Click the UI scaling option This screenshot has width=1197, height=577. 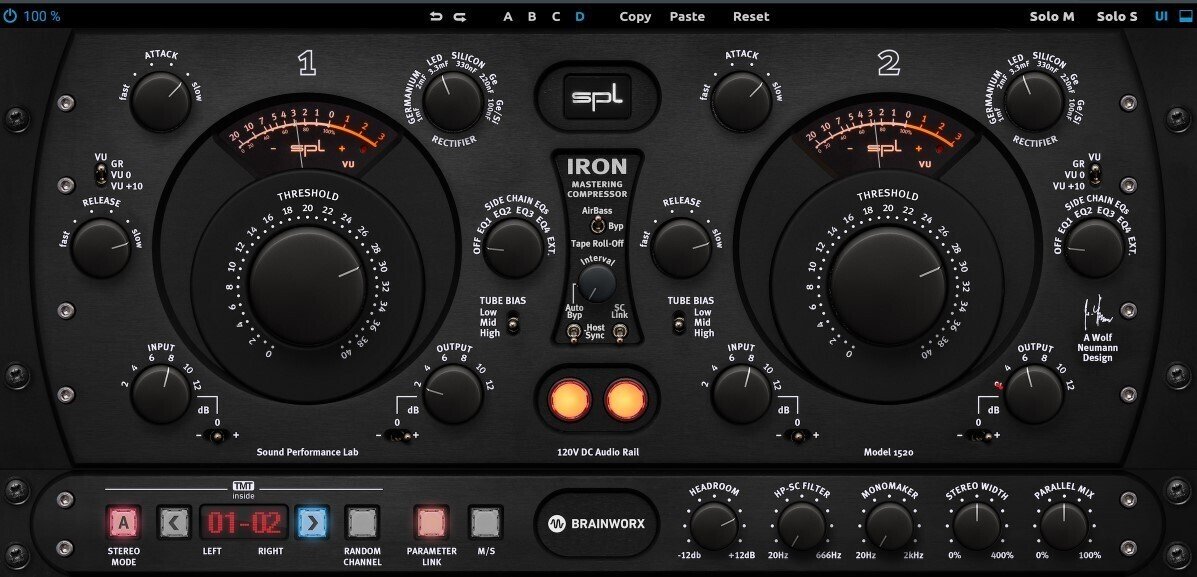(1161, 16)
